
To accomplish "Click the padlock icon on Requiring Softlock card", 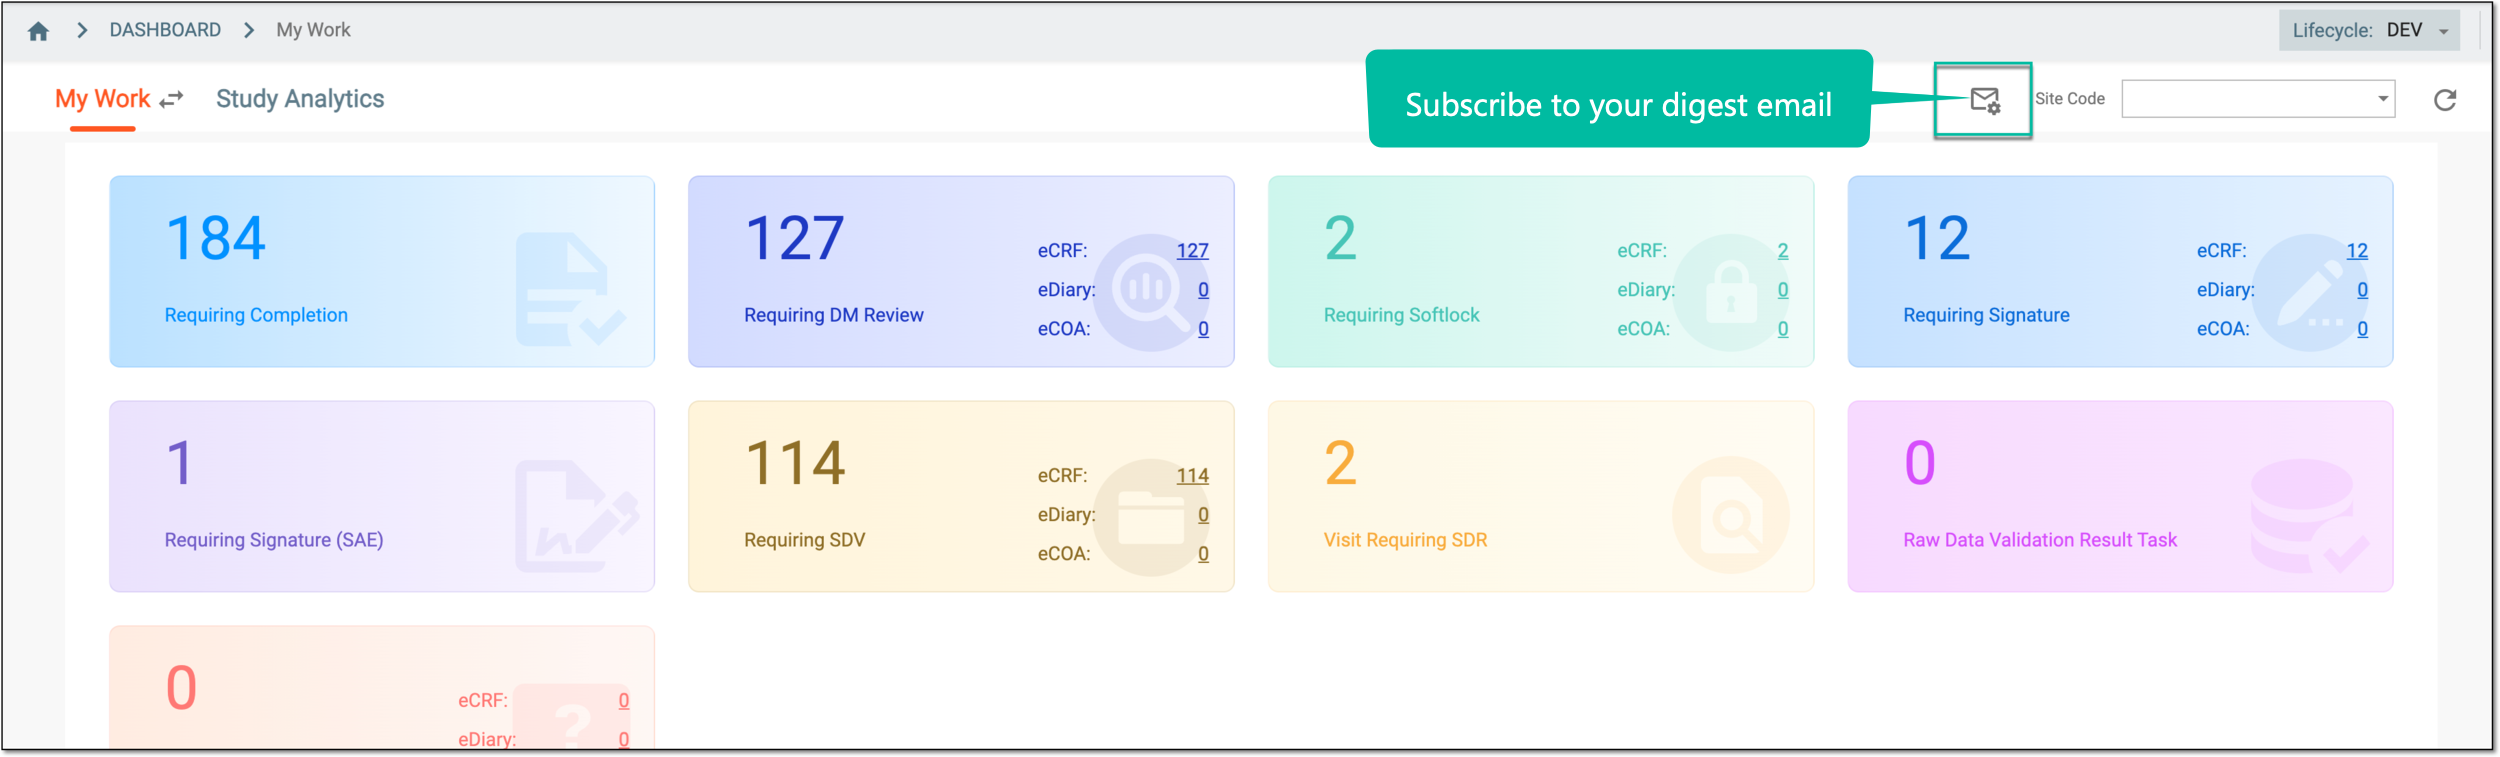I will (1731, 292).
